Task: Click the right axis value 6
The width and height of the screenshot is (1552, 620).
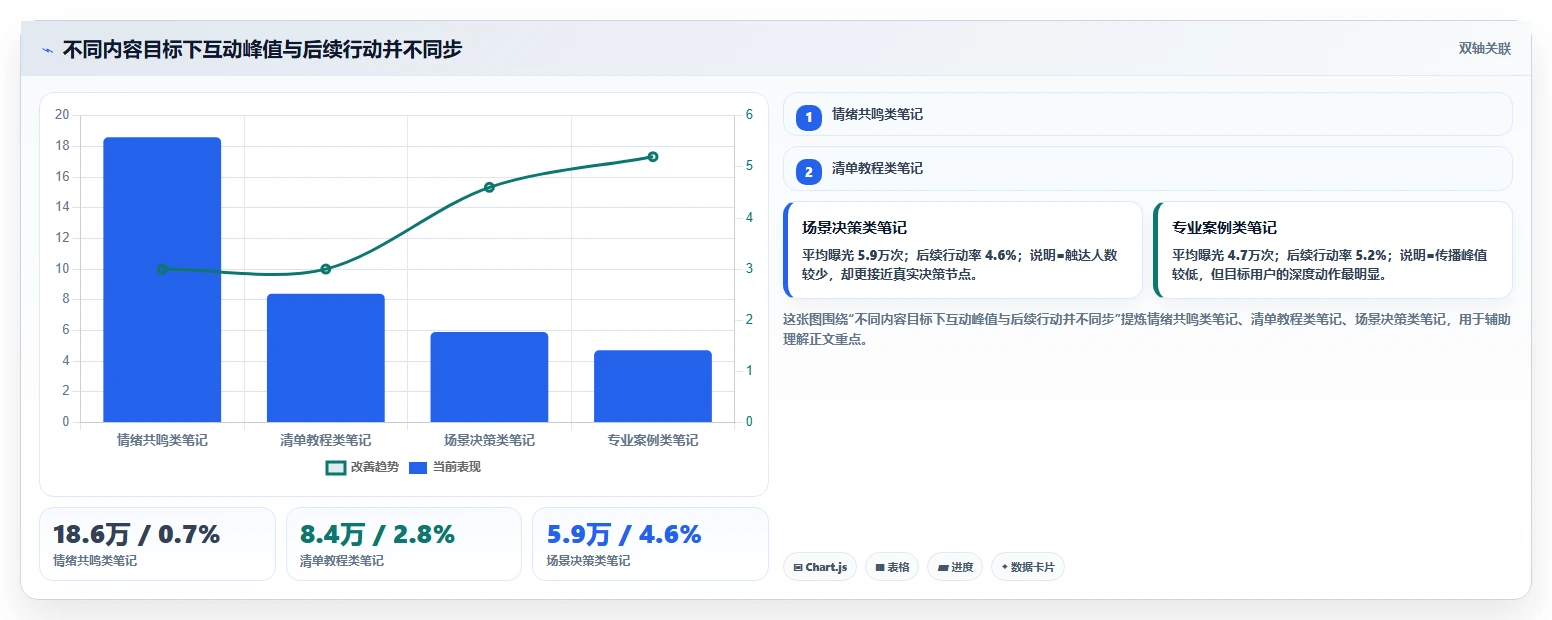Action: pos(749,115)
